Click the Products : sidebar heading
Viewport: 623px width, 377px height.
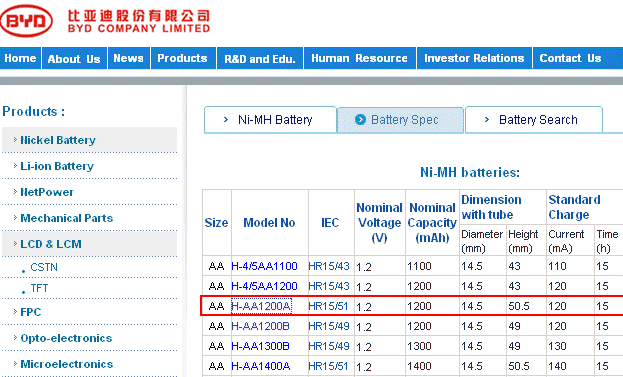34,112
